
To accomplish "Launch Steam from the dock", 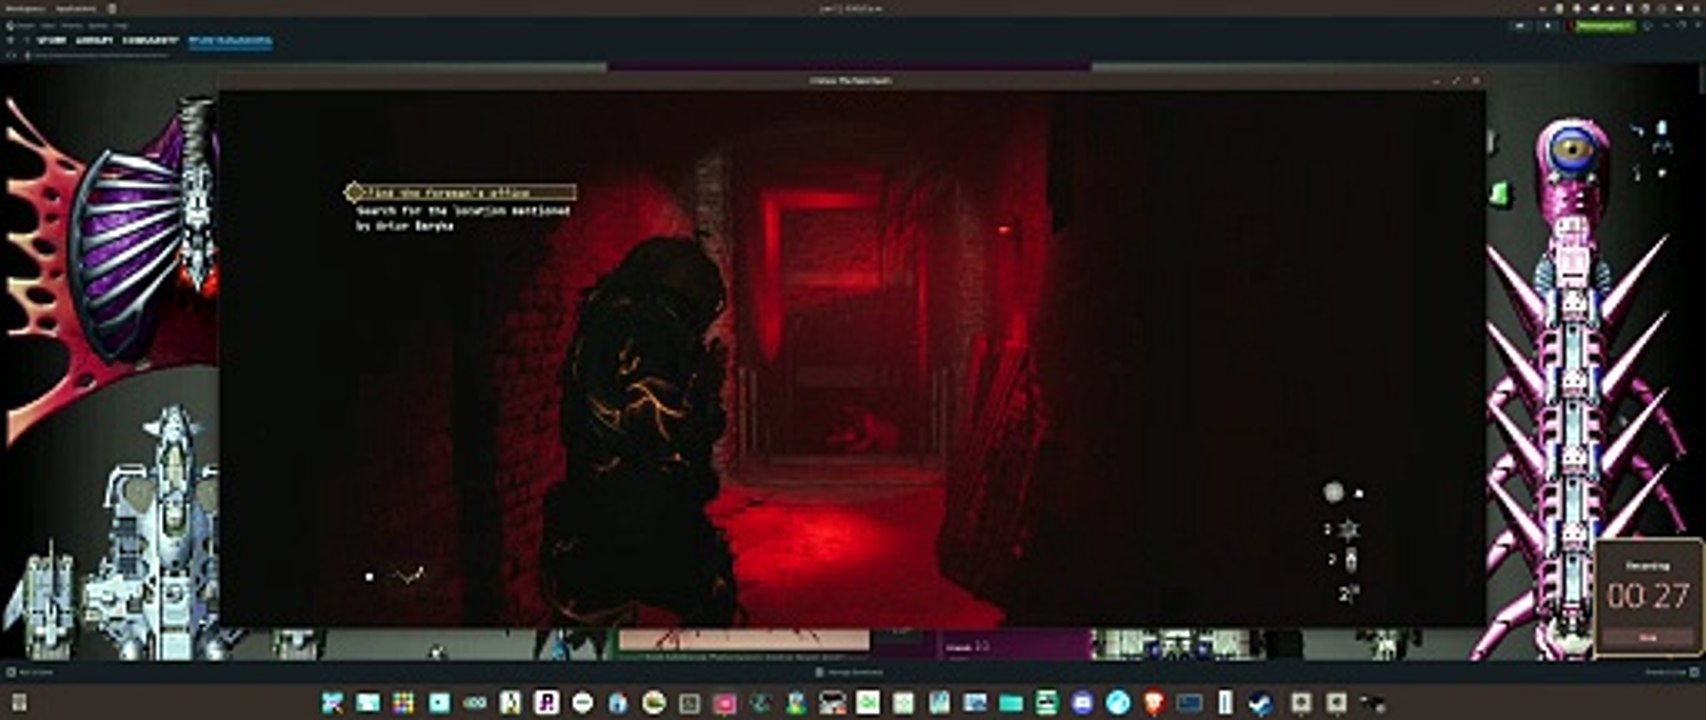I will coord(1261,704).
